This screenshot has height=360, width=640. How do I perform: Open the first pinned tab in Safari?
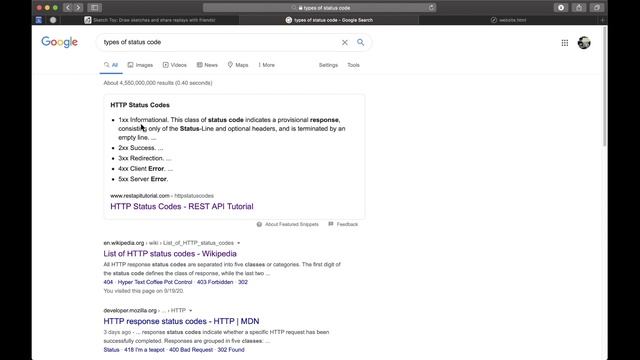[x=39, y=20]
